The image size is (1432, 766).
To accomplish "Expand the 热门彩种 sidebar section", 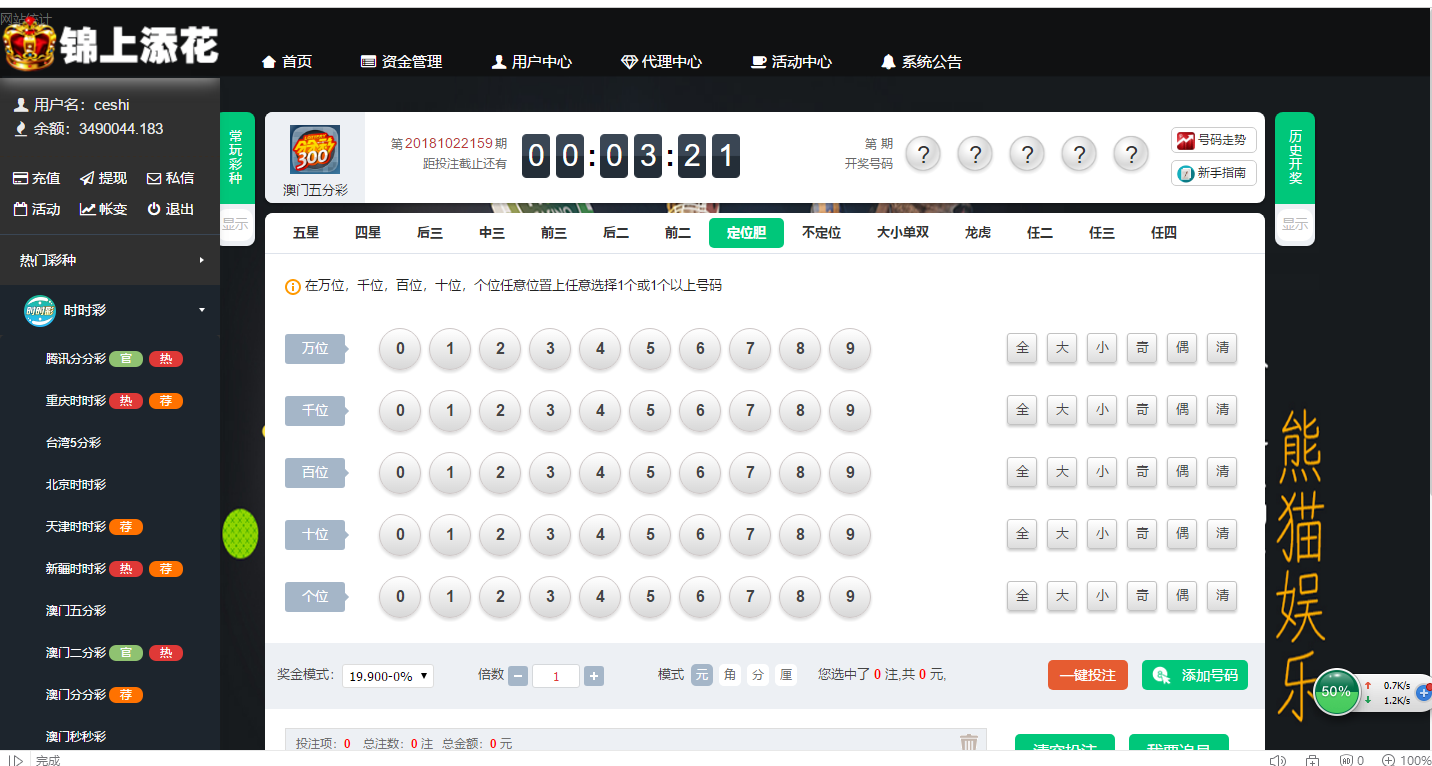I will click(x=110, y=260).
